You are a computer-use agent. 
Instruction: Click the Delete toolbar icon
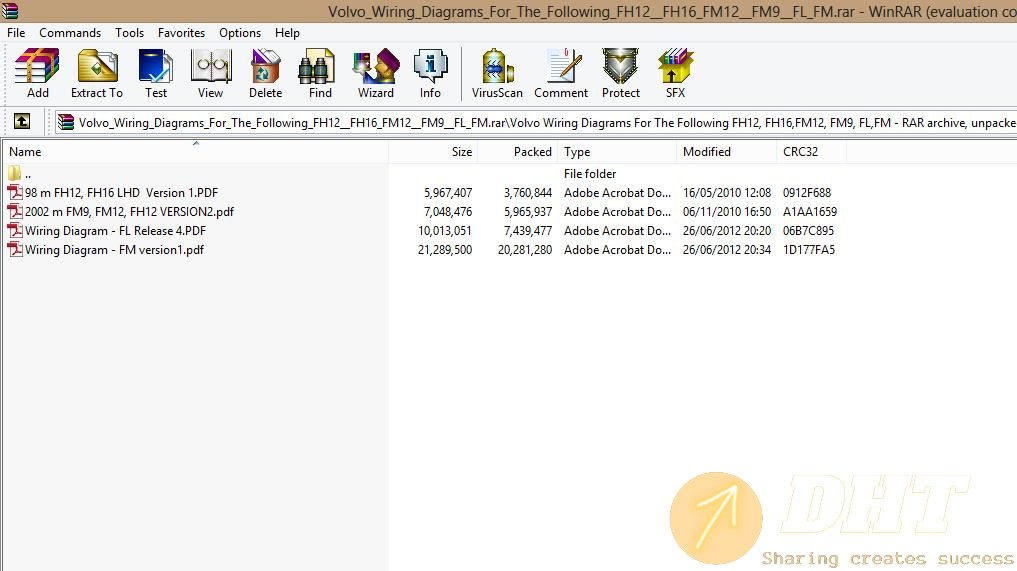click(265, 73)
